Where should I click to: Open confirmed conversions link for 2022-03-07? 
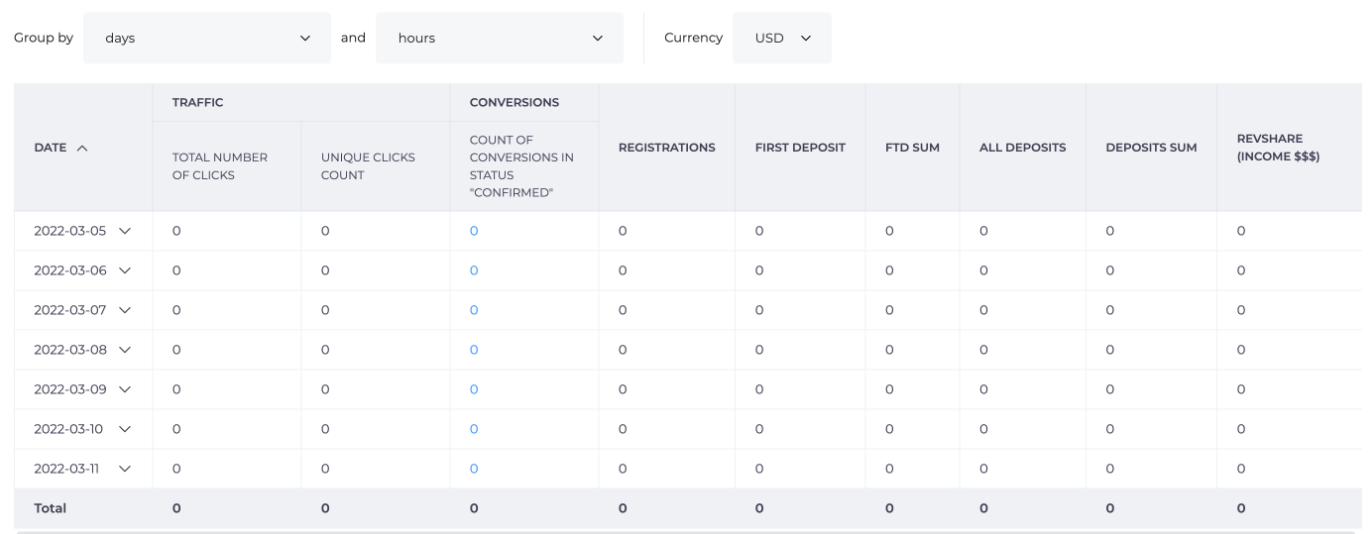point(474,310)
